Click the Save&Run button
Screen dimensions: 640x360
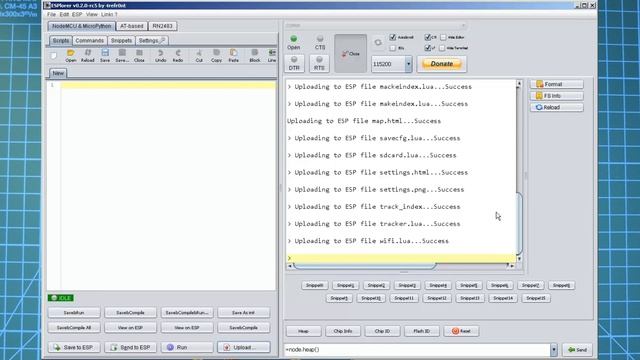click(x=74, y=313)
